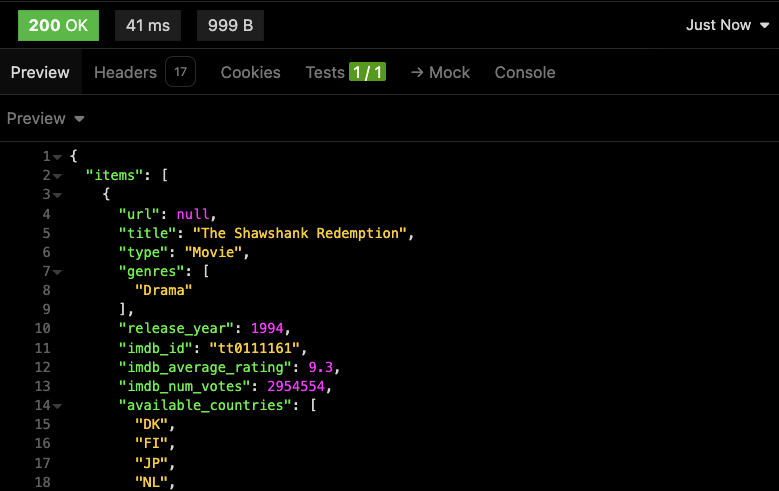
Task: Click the "items" key
Action: tap(115, 175)
